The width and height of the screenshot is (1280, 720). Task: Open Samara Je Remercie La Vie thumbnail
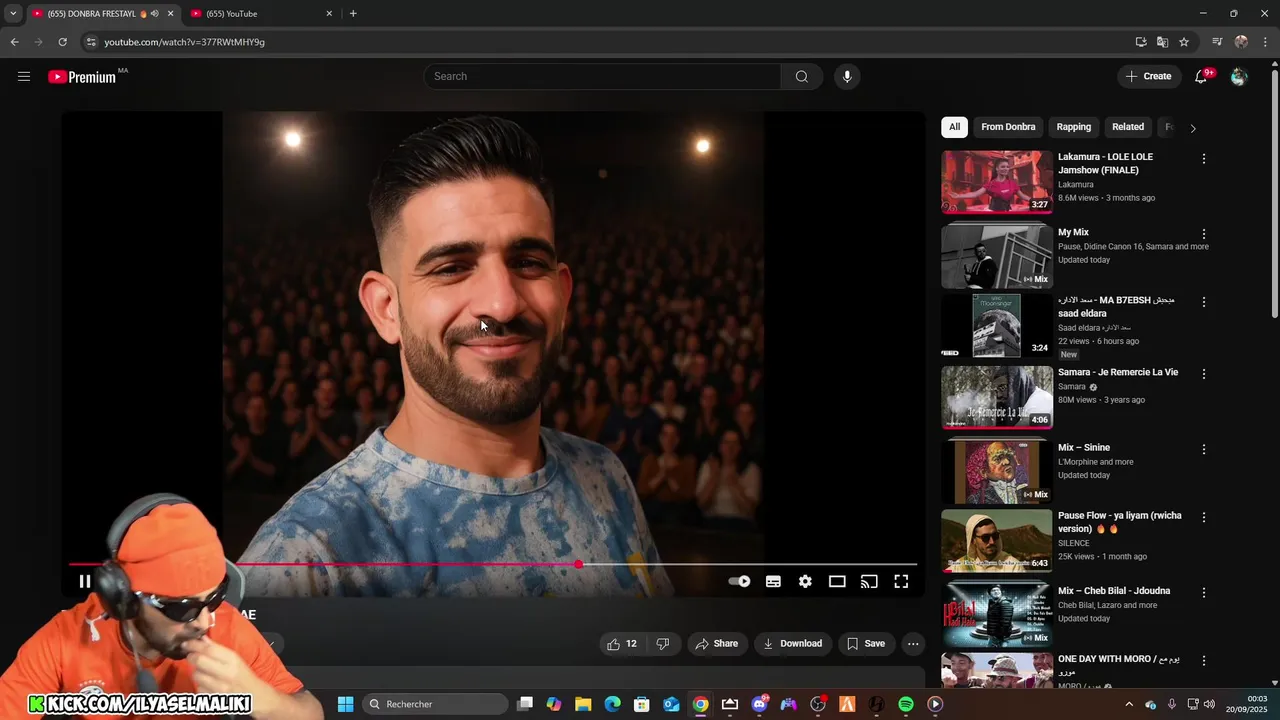(x=997, y=397)
